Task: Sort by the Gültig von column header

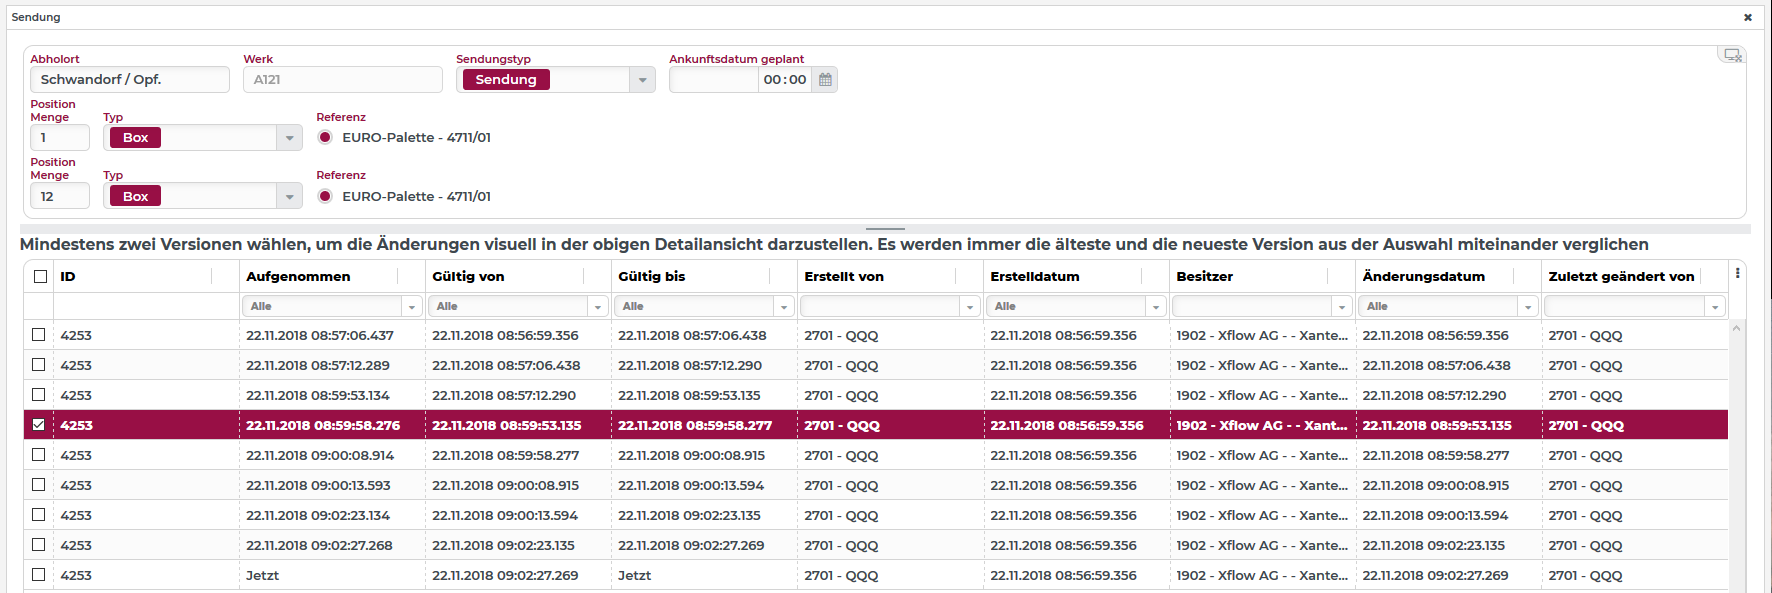Action: (468, 277)
